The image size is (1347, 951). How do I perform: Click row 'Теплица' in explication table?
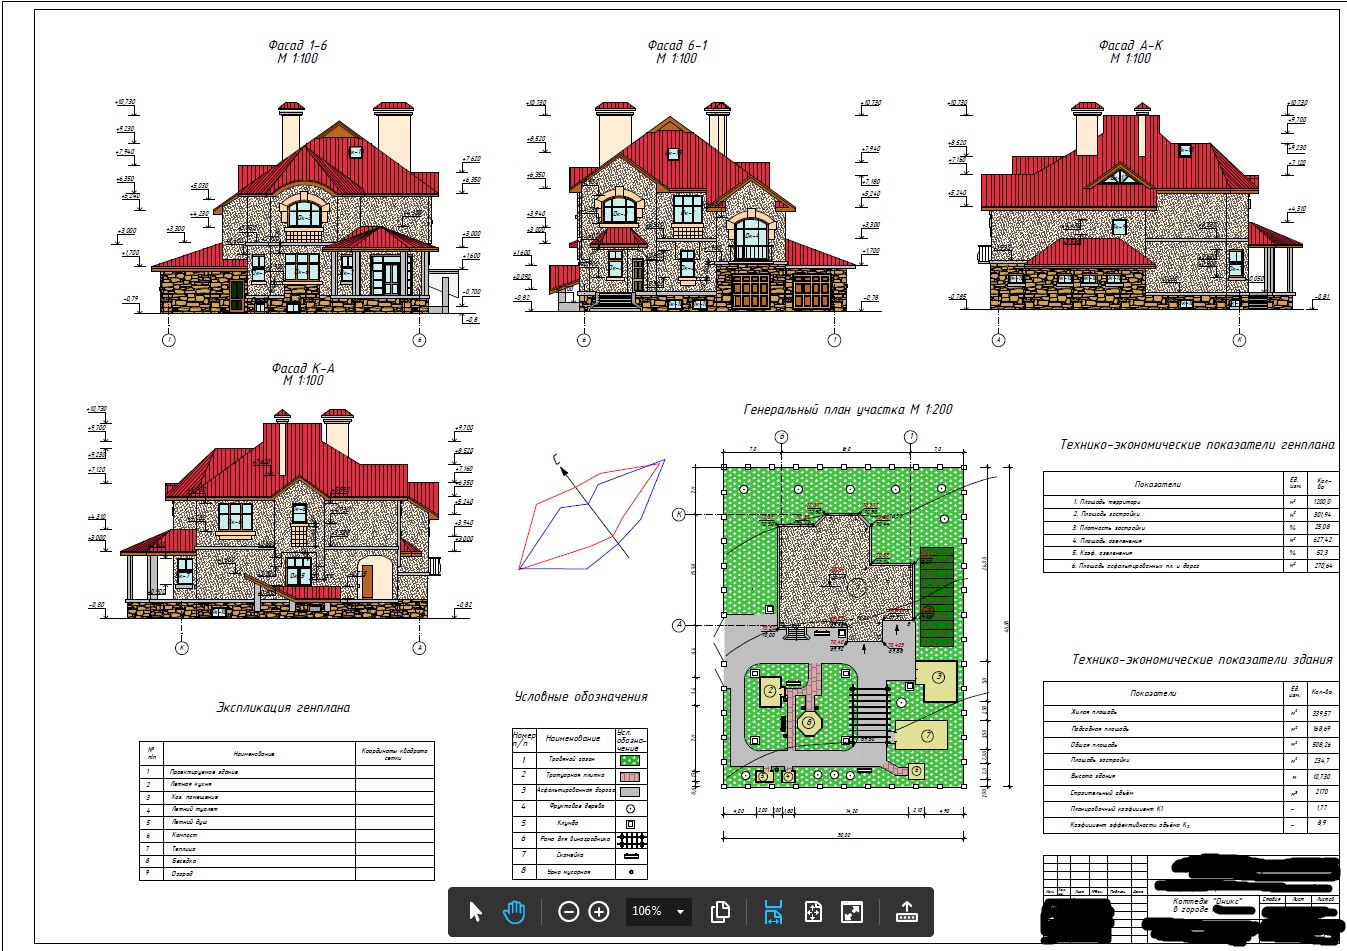pos(287,848)
